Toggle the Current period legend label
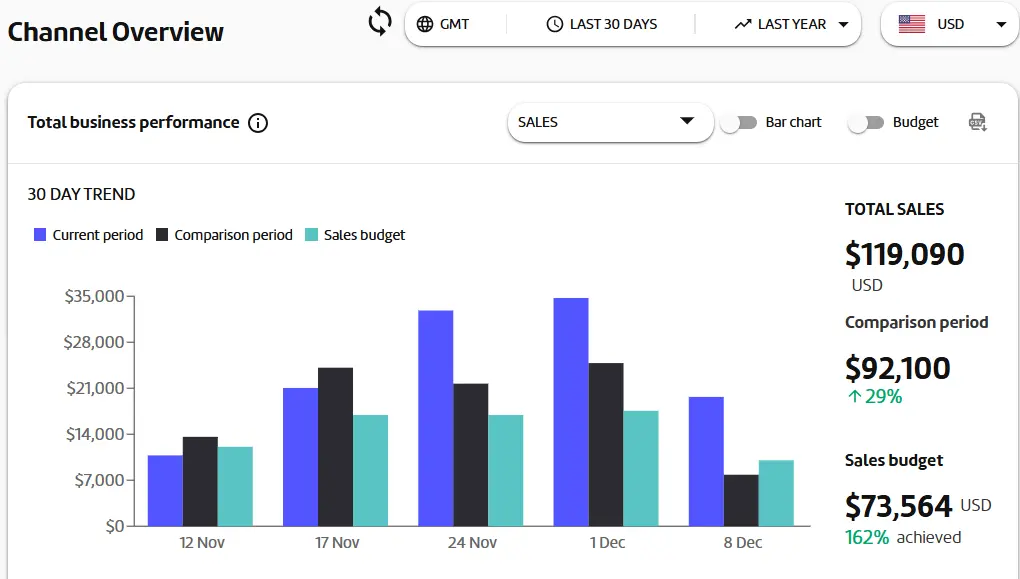1020x579 pixels. coord(98,235)
